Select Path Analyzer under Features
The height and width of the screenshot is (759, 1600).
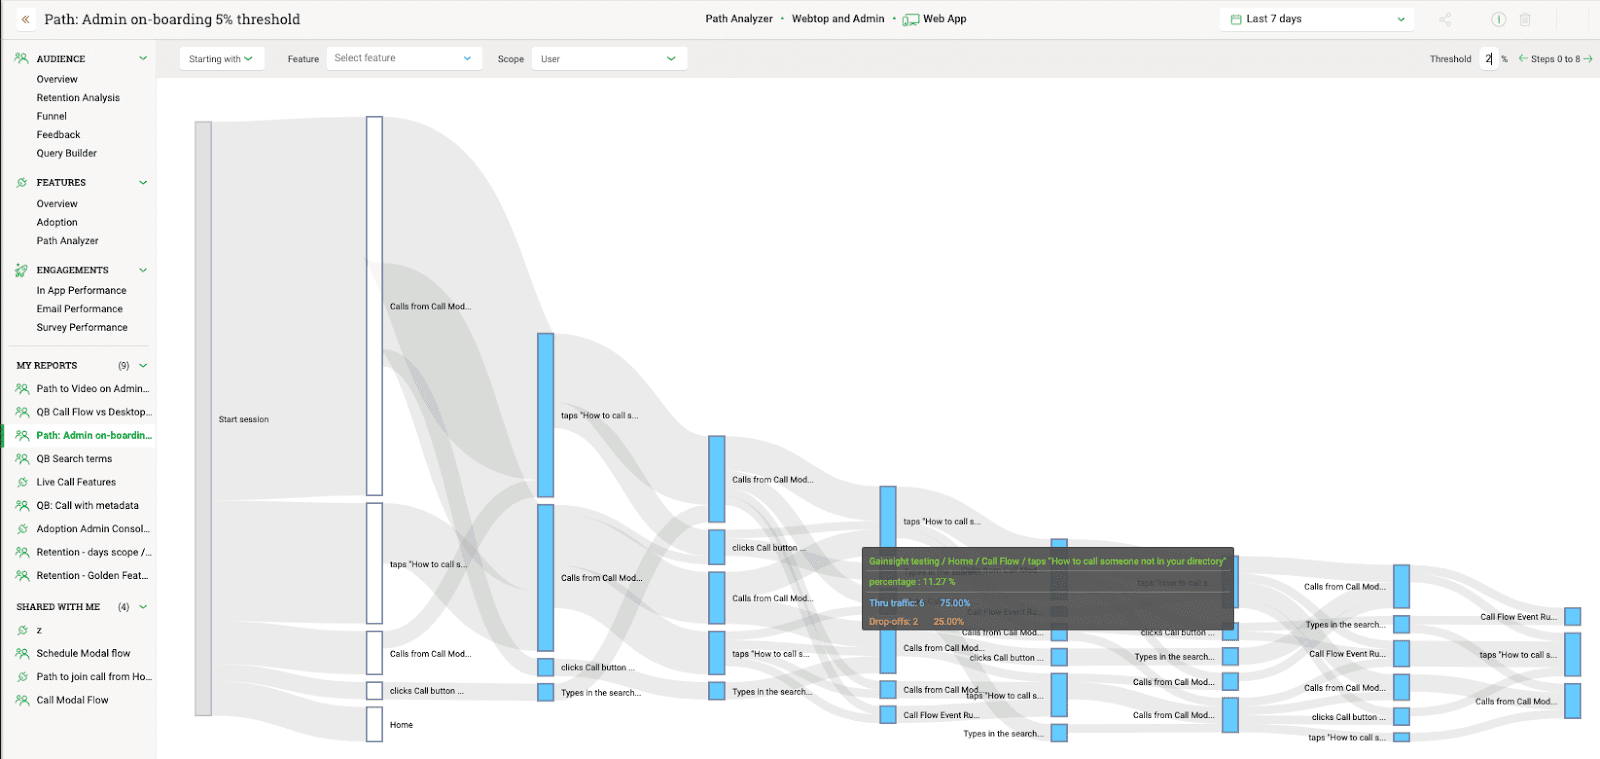[67, 241]
